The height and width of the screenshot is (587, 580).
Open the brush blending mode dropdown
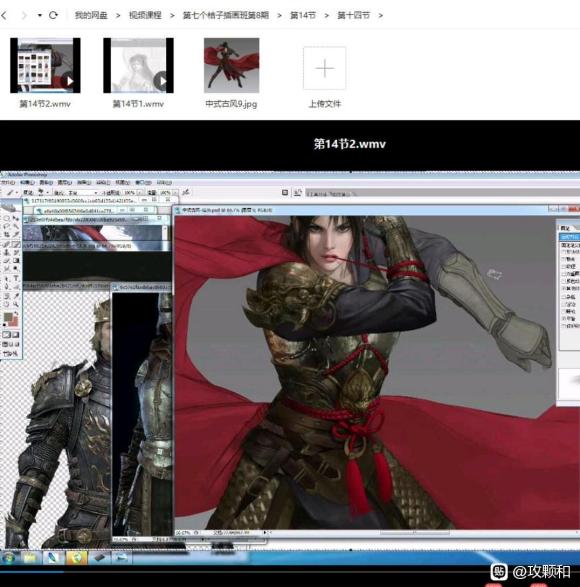(82, 193)
